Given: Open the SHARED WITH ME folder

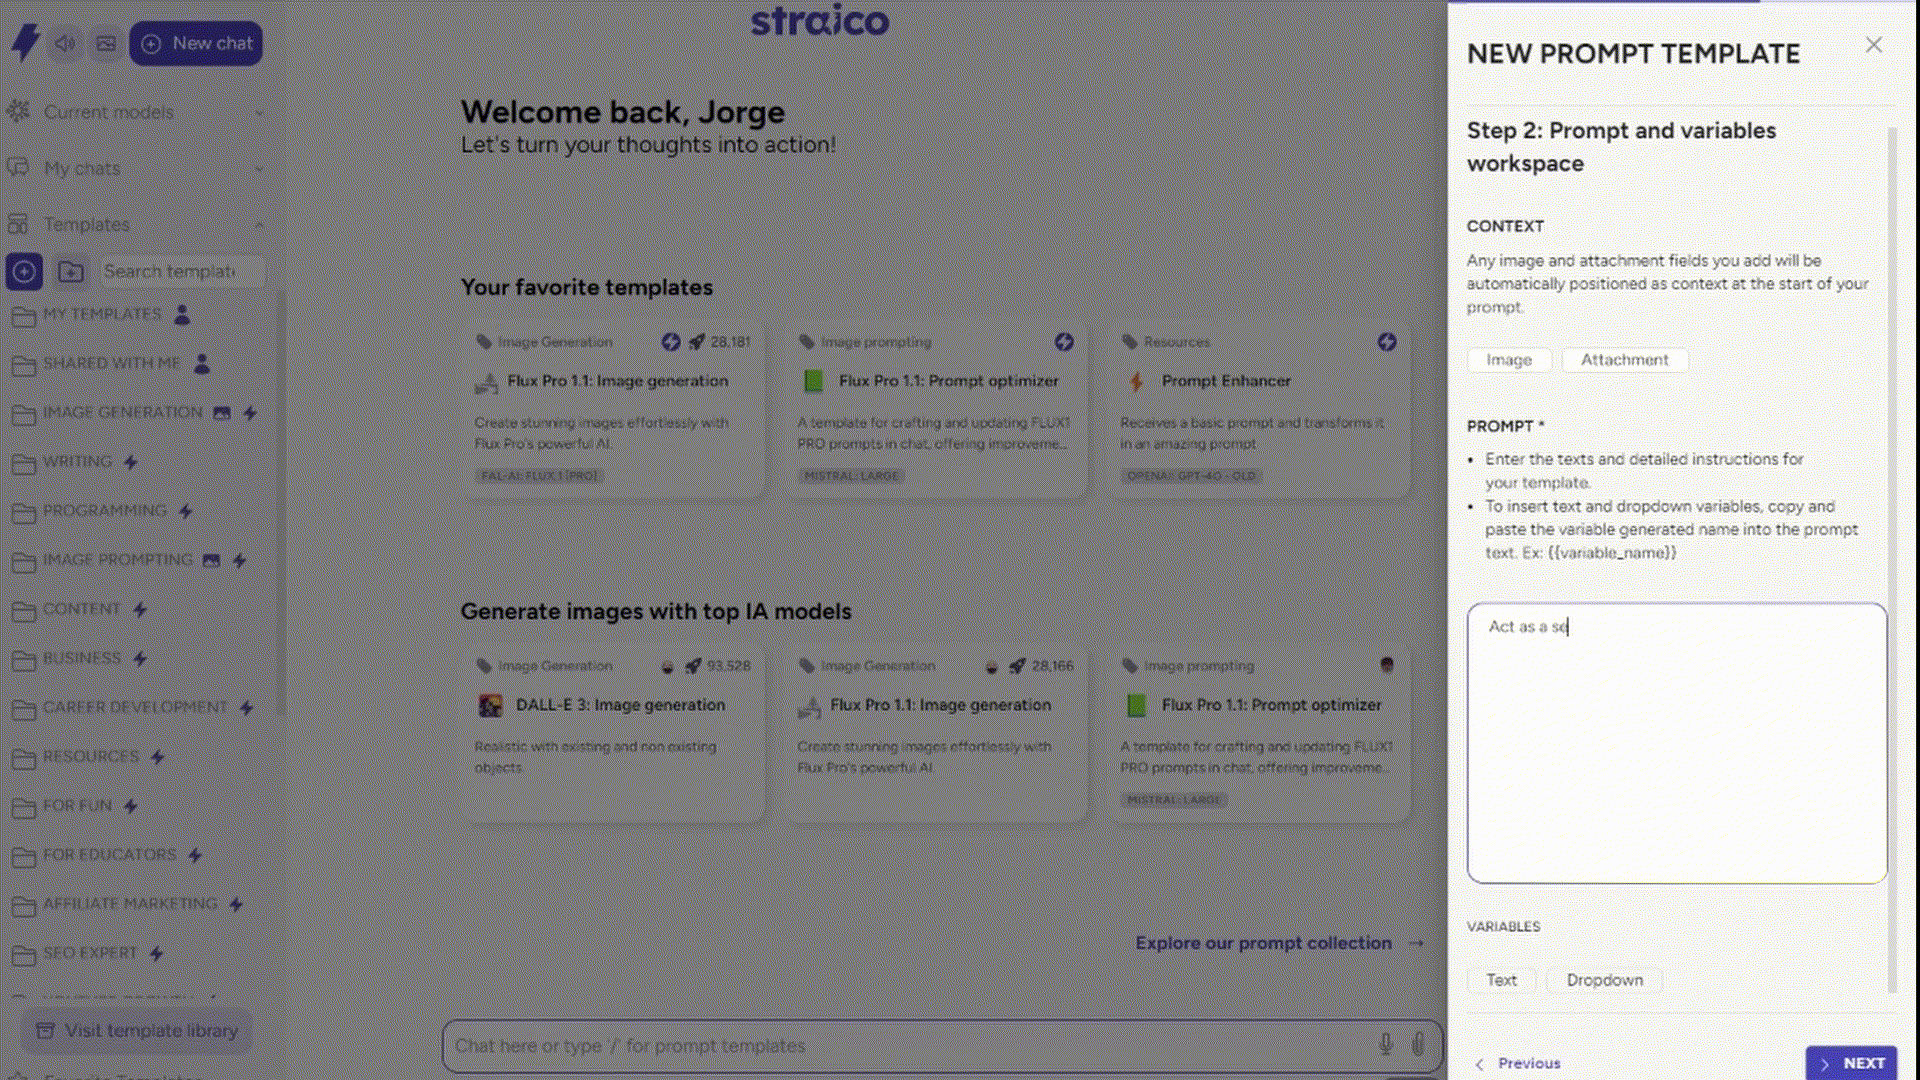Looking at the screenshot, I should 111,363.
